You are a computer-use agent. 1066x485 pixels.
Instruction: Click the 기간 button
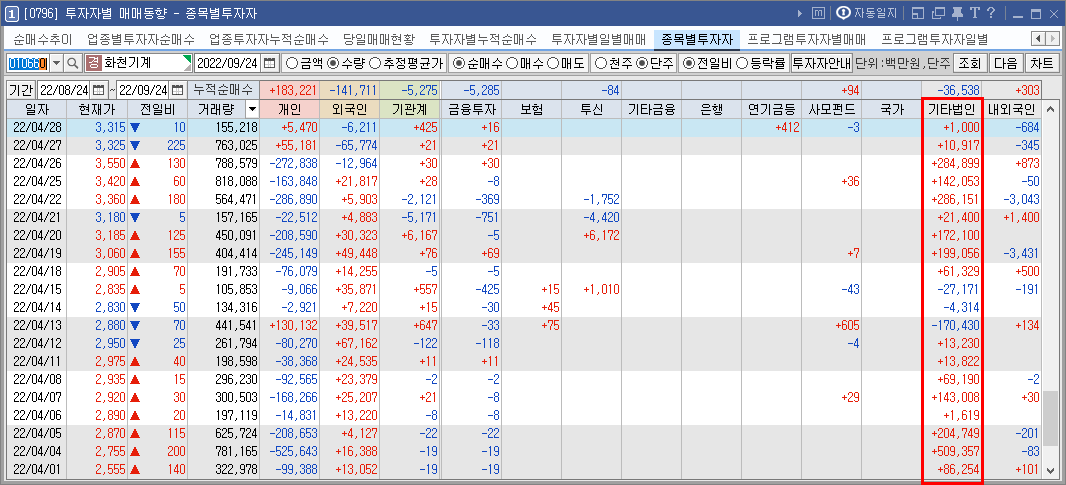[21, 90]
